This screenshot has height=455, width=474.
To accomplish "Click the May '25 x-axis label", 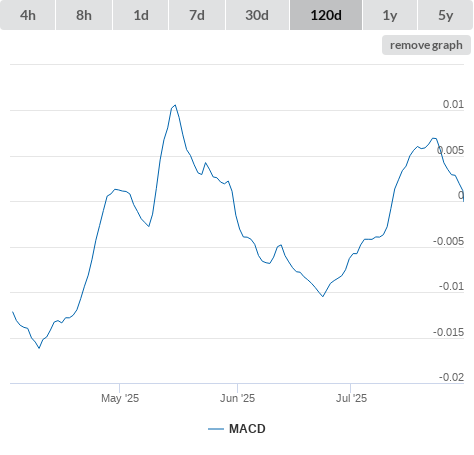I will pos(120,398).
